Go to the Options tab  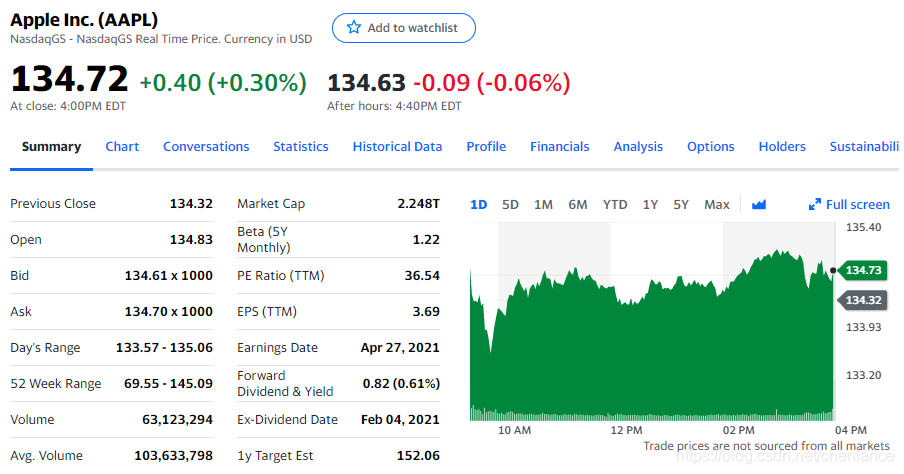710,146
